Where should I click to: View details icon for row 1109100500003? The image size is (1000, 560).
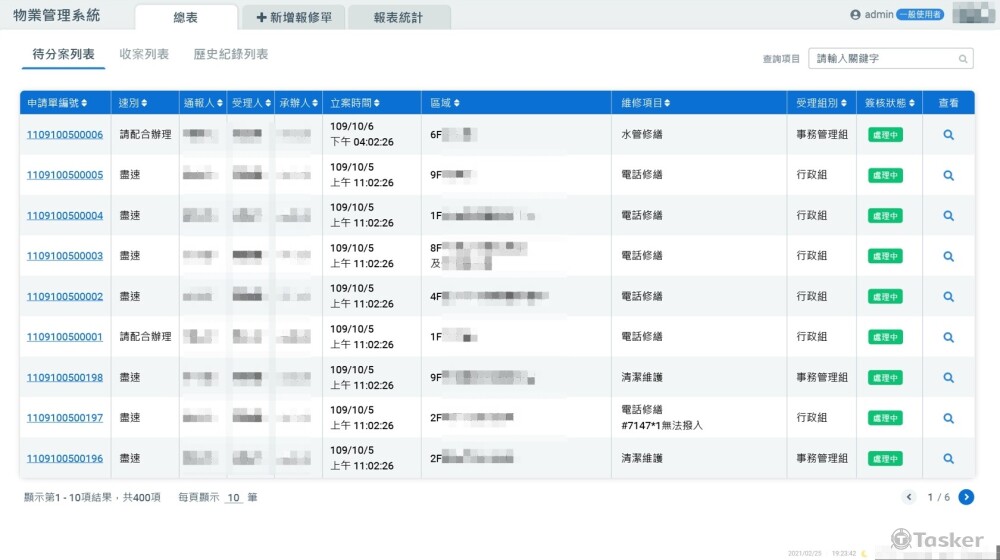pos(948,256)
